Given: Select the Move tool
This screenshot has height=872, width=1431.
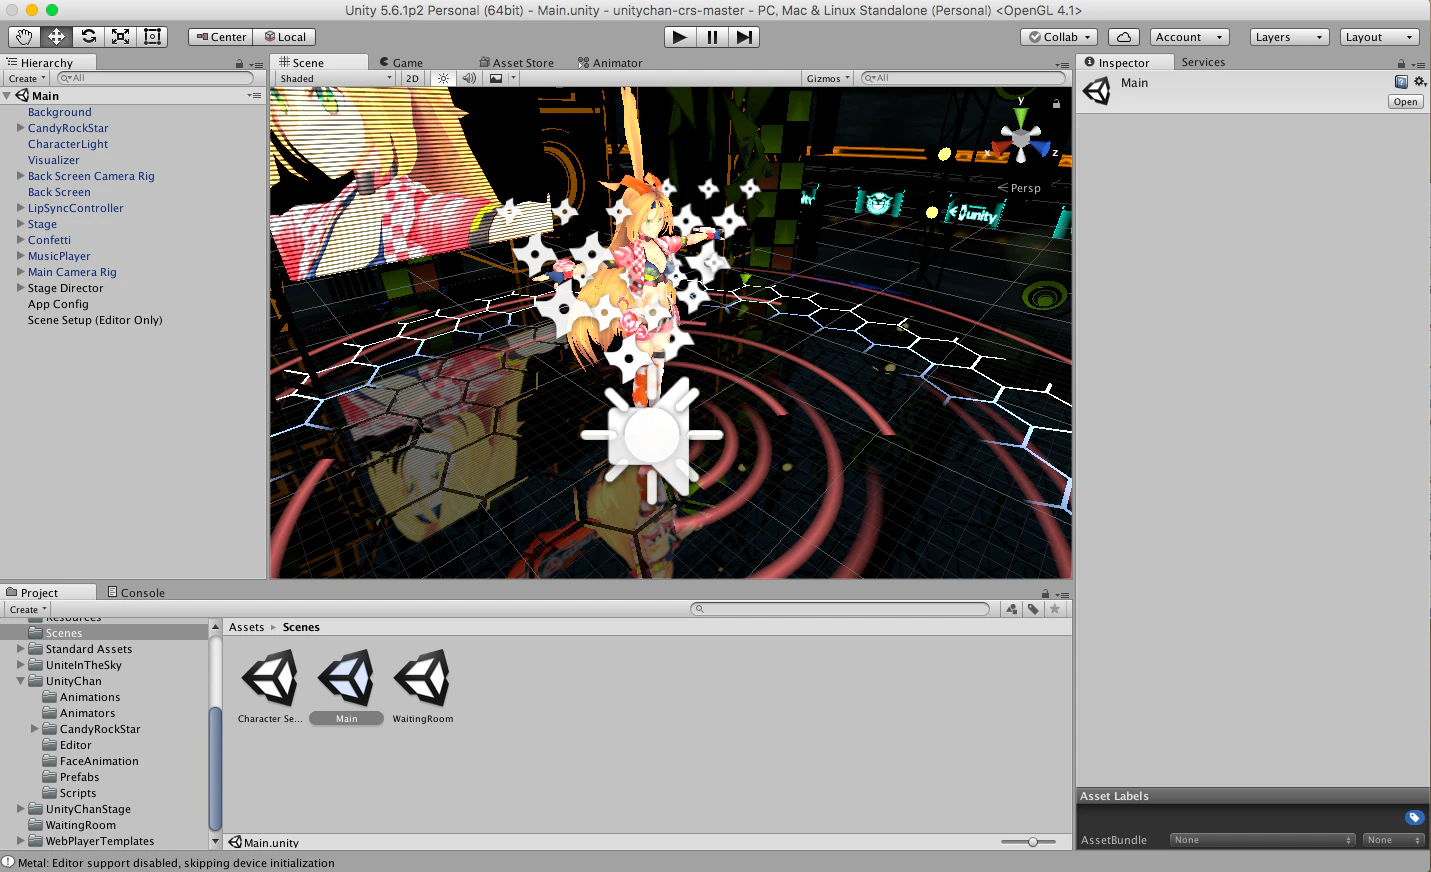Looking at the screenshot, I should [x=56, y=37].
